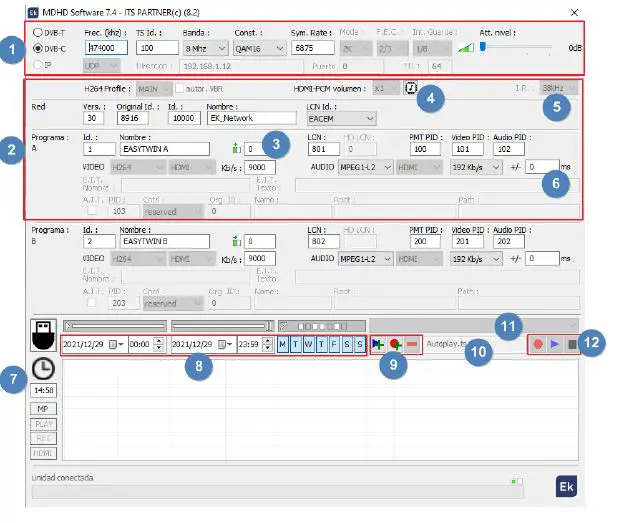Click the USB drive icon
This screenshot has width=619, height=523.
[x=43, y=335]
